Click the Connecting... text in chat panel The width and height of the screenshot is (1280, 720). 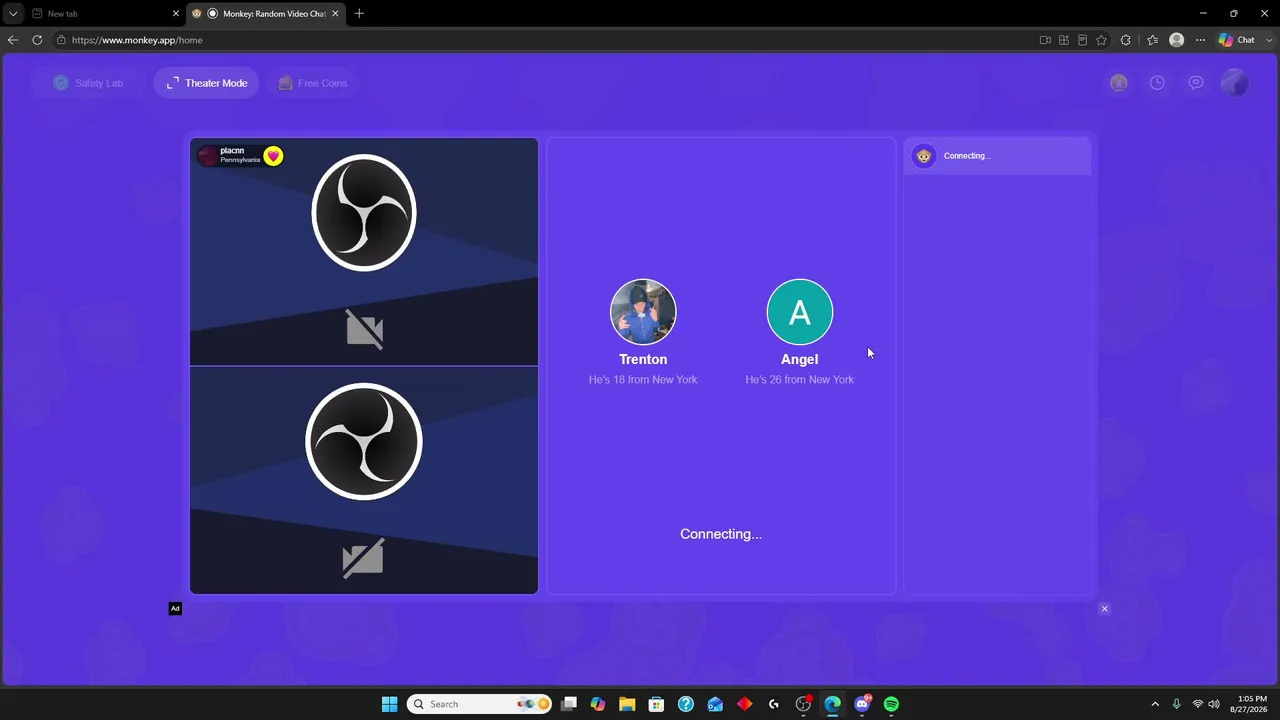[x=967, y=156]
